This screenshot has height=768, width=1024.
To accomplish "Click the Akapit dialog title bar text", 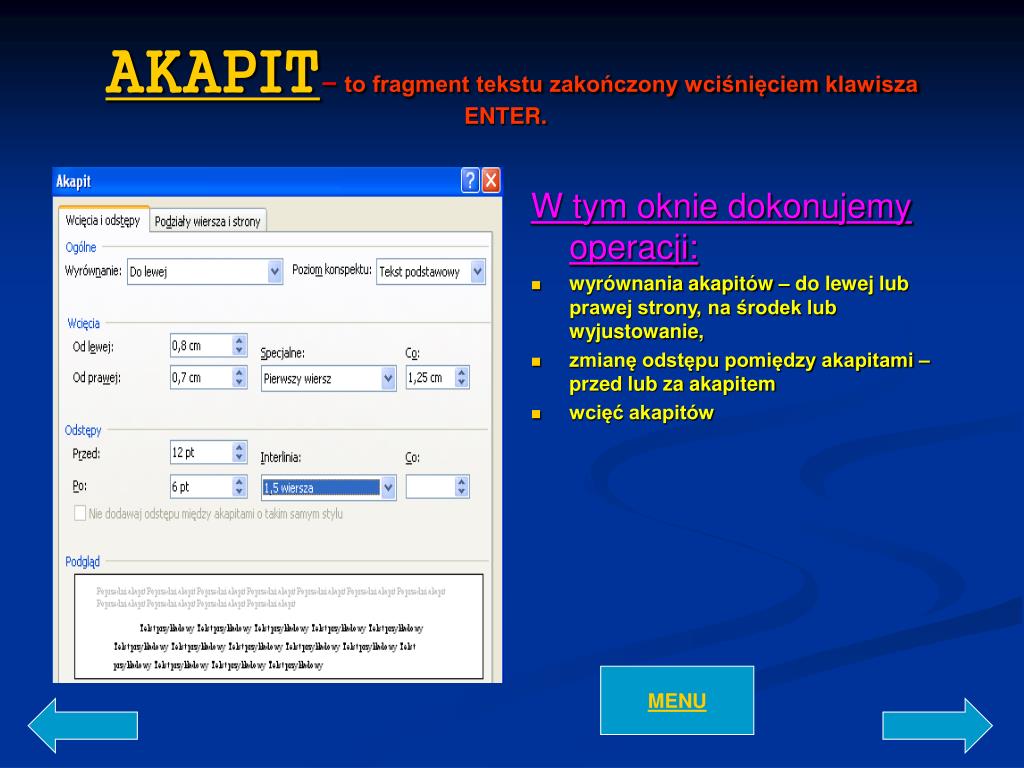I will 73,181.
